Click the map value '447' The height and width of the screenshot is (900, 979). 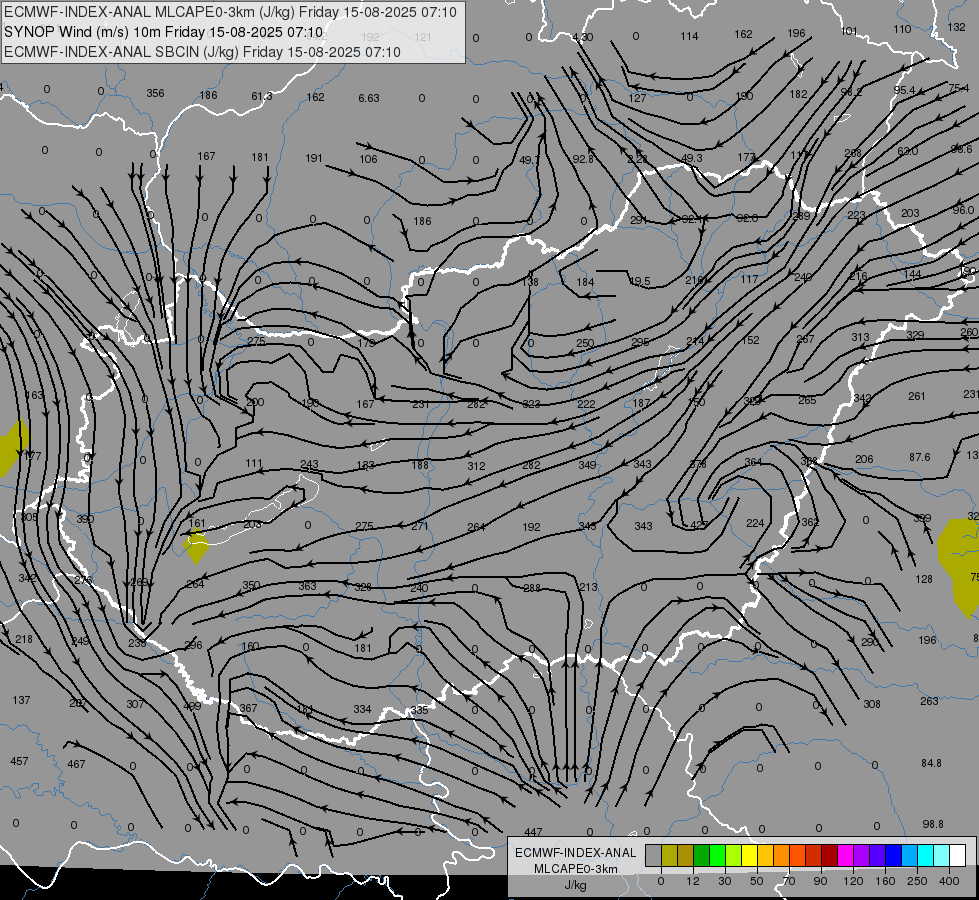[533, 832]
